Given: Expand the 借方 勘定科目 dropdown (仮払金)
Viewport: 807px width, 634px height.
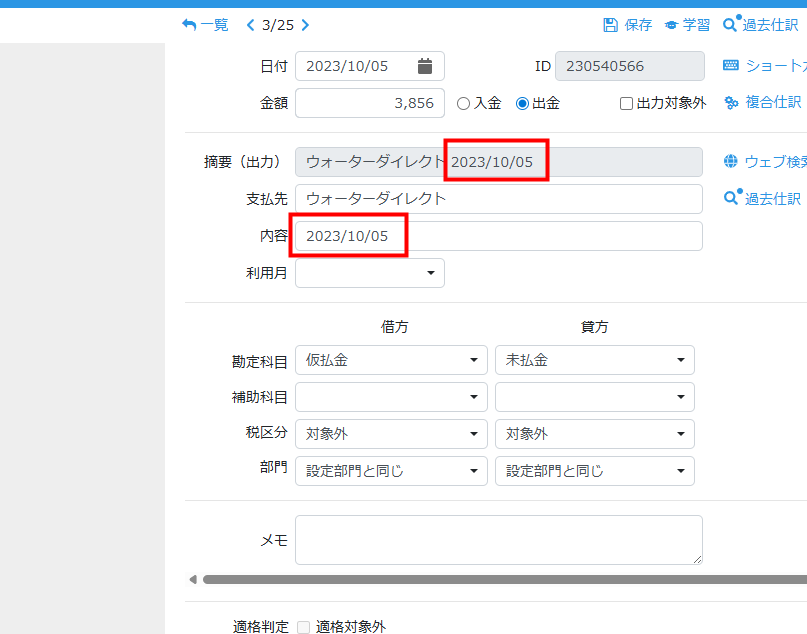Looking at the screenshot, I should tap(391, 360).
